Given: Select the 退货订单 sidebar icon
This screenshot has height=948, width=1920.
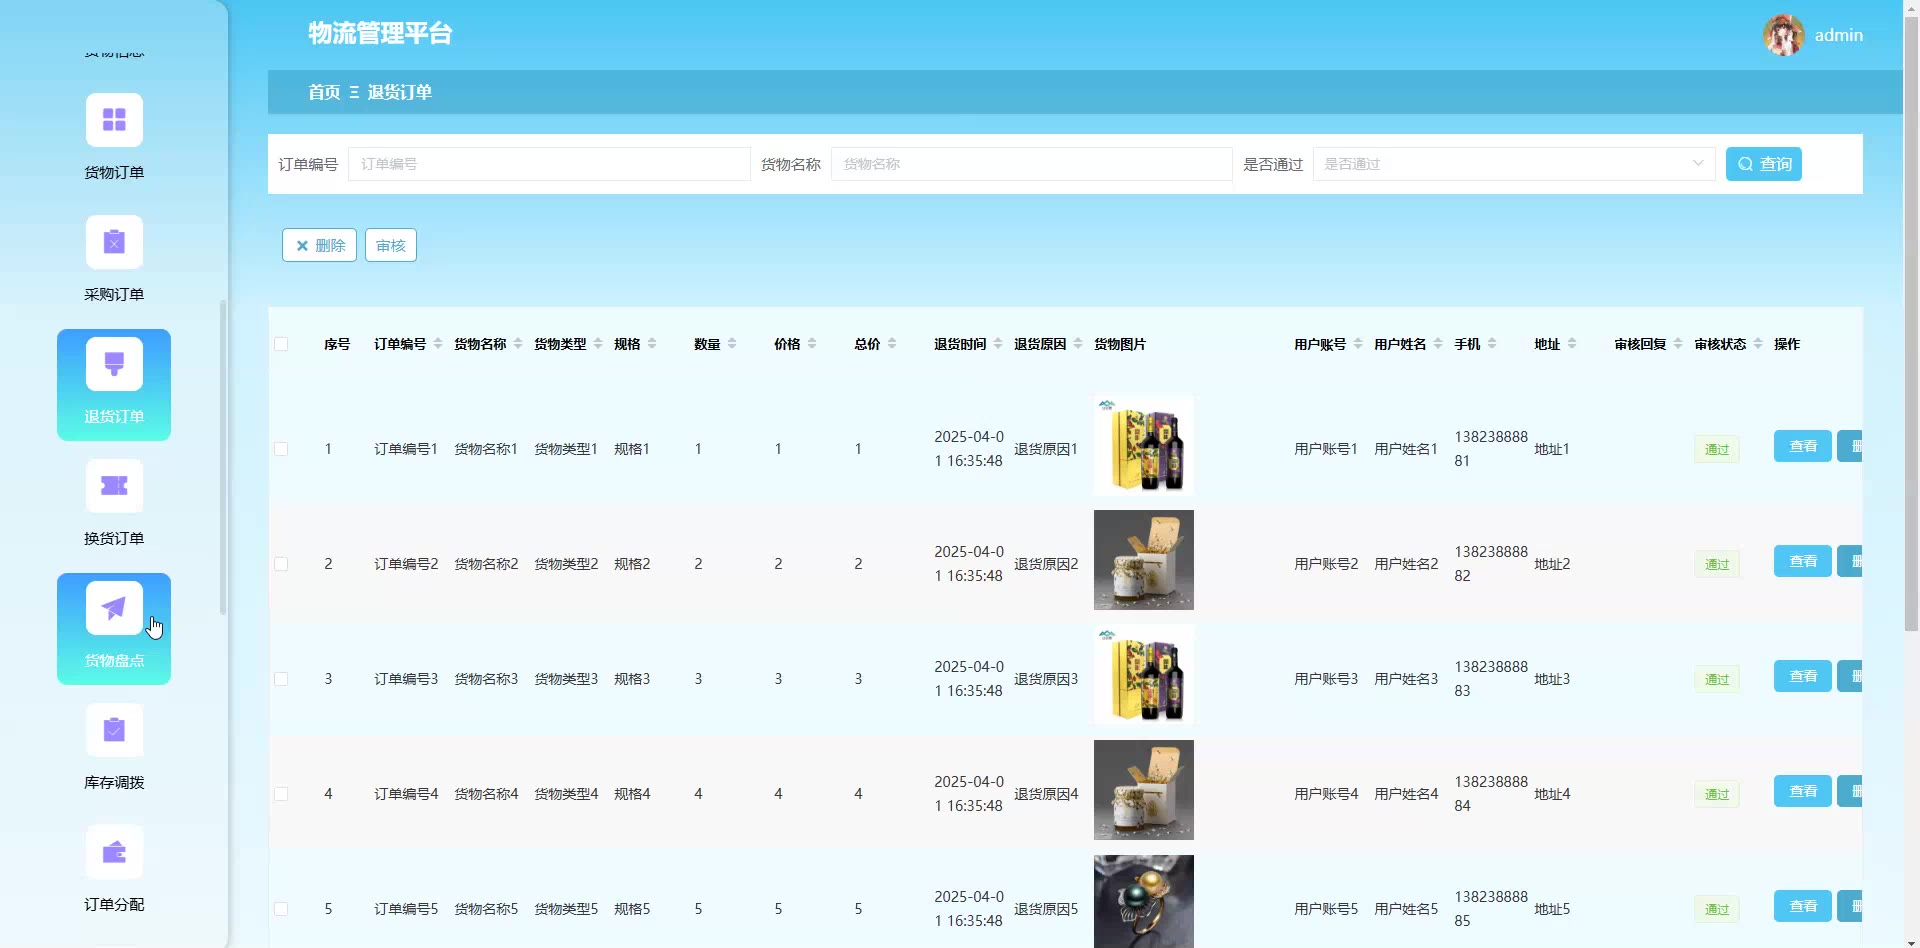Looking at the screenshot, I should tap(114, 365).
